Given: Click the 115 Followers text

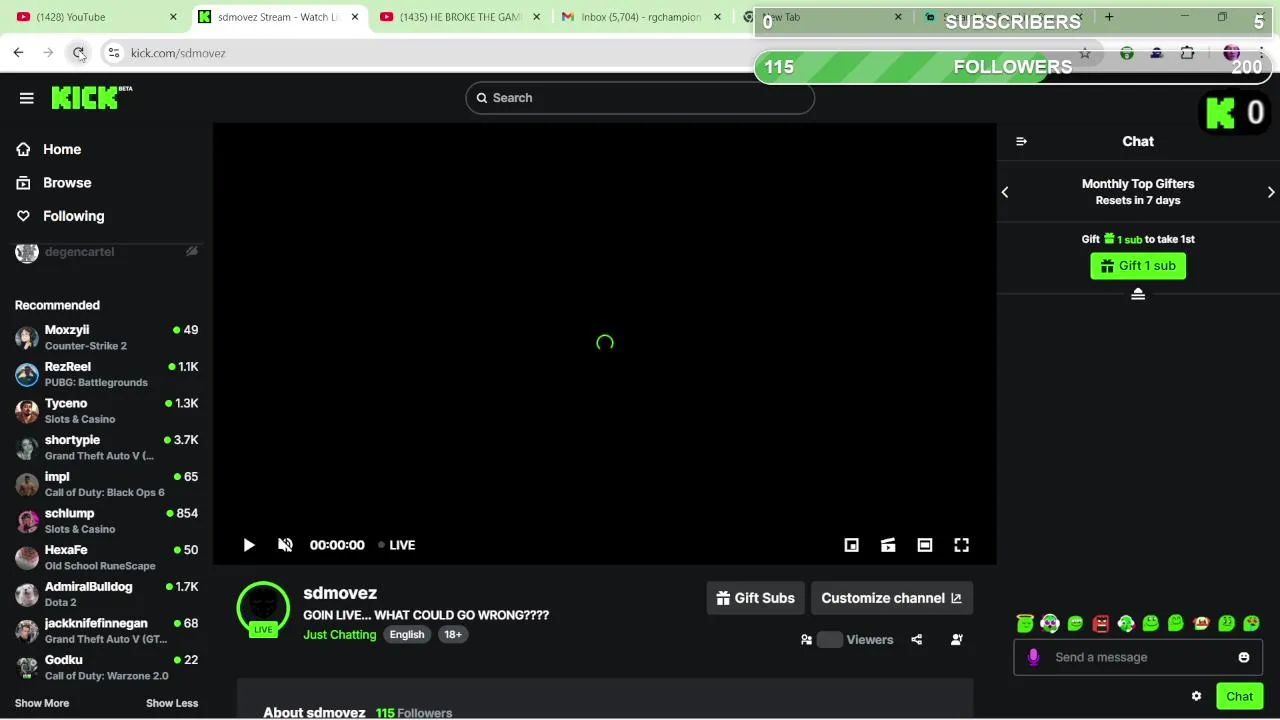Looking at the screenshot, I should coord(414,713).
